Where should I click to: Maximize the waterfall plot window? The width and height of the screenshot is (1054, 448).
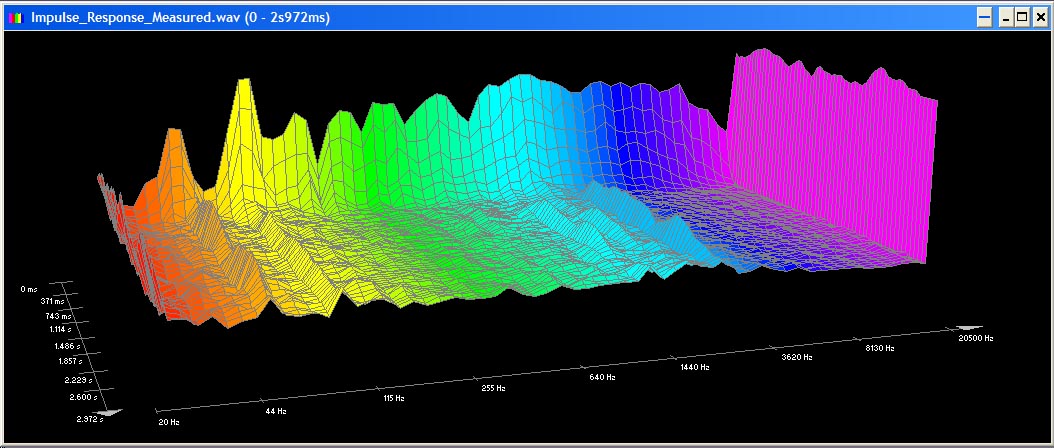point(1021,17)
